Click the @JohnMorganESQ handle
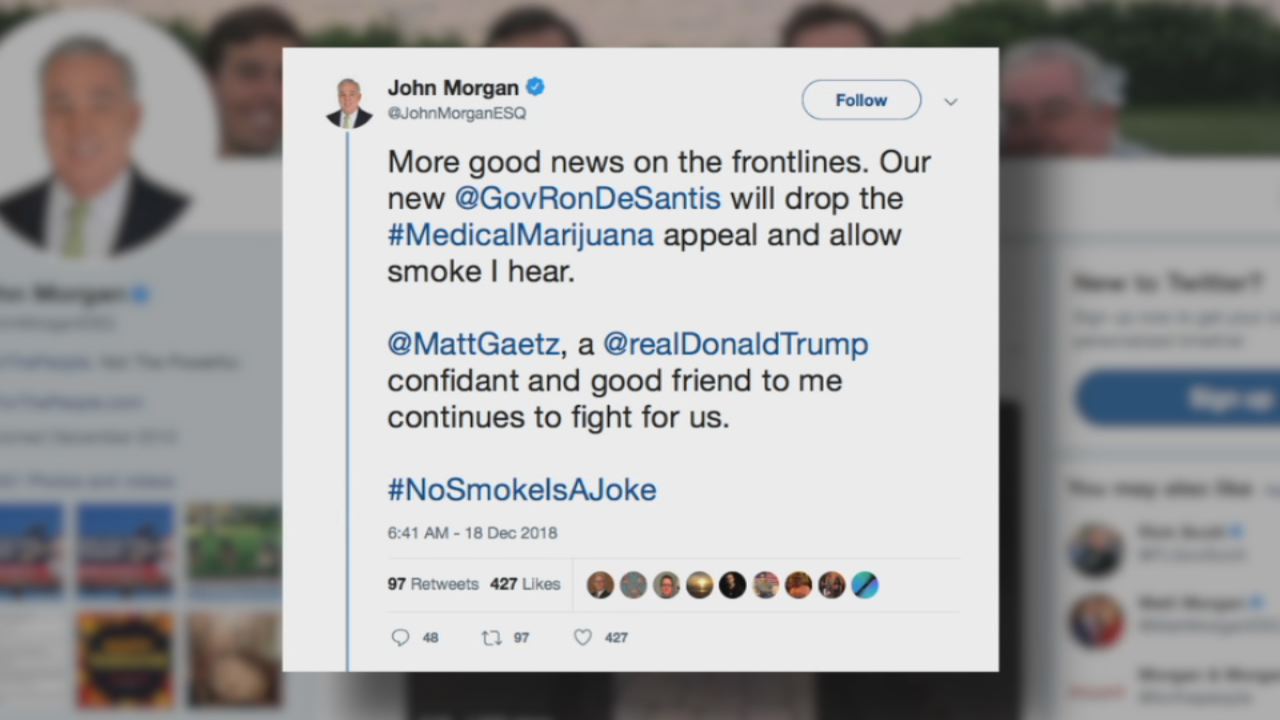Image resolution: width=1280 pixels, height=720 pixels. coord(457,113)
